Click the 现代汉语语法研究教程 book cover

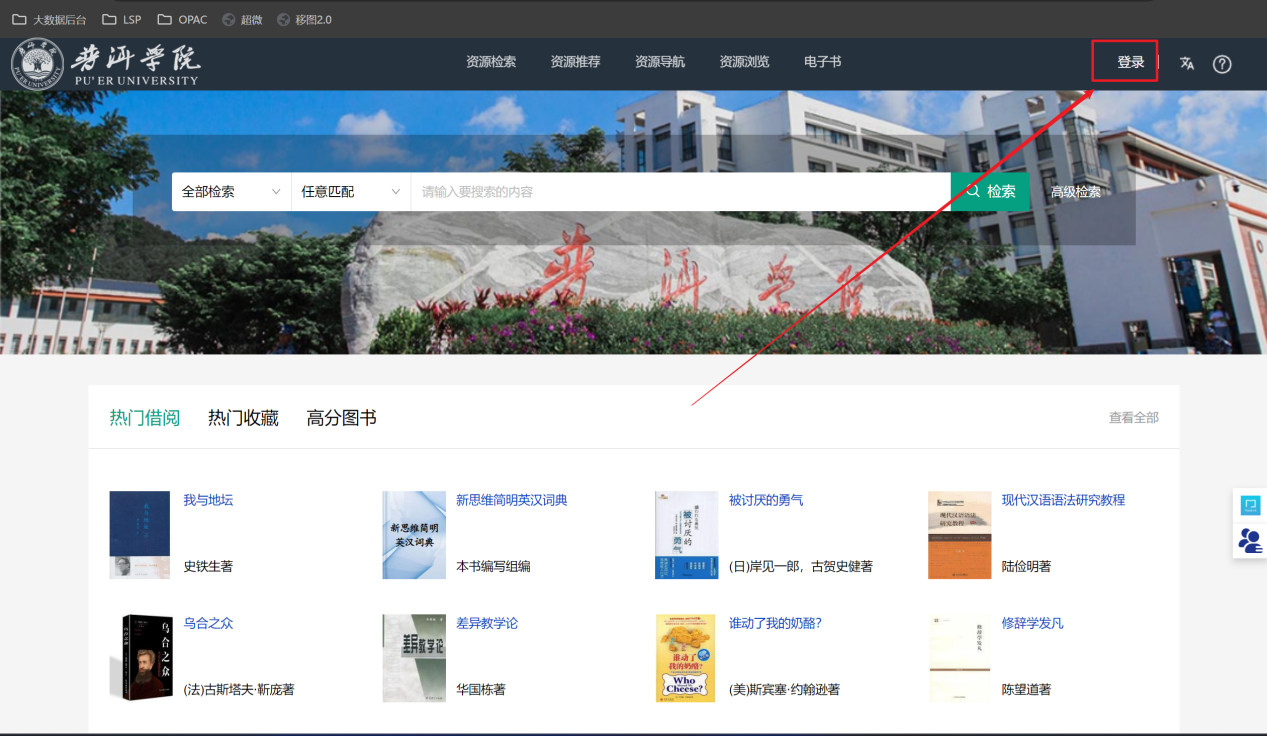pyautogui.click(x=960, y=535)
